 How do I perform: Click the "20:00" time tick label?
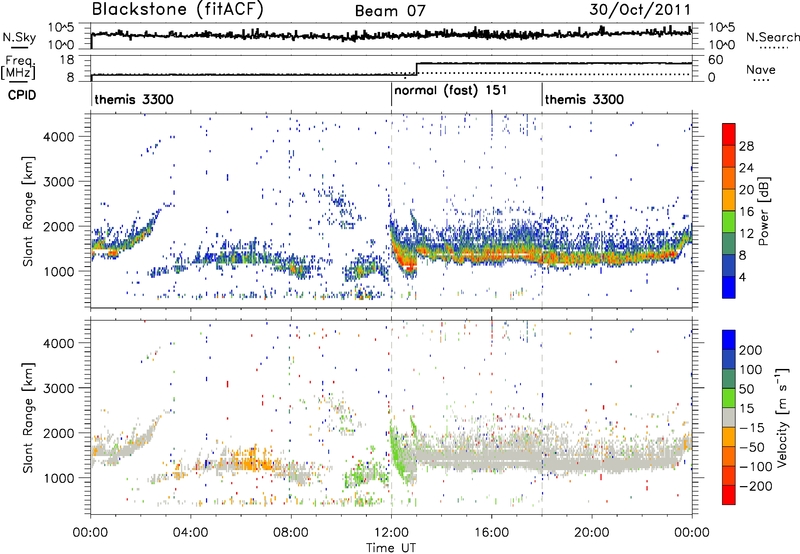(591, 533)
